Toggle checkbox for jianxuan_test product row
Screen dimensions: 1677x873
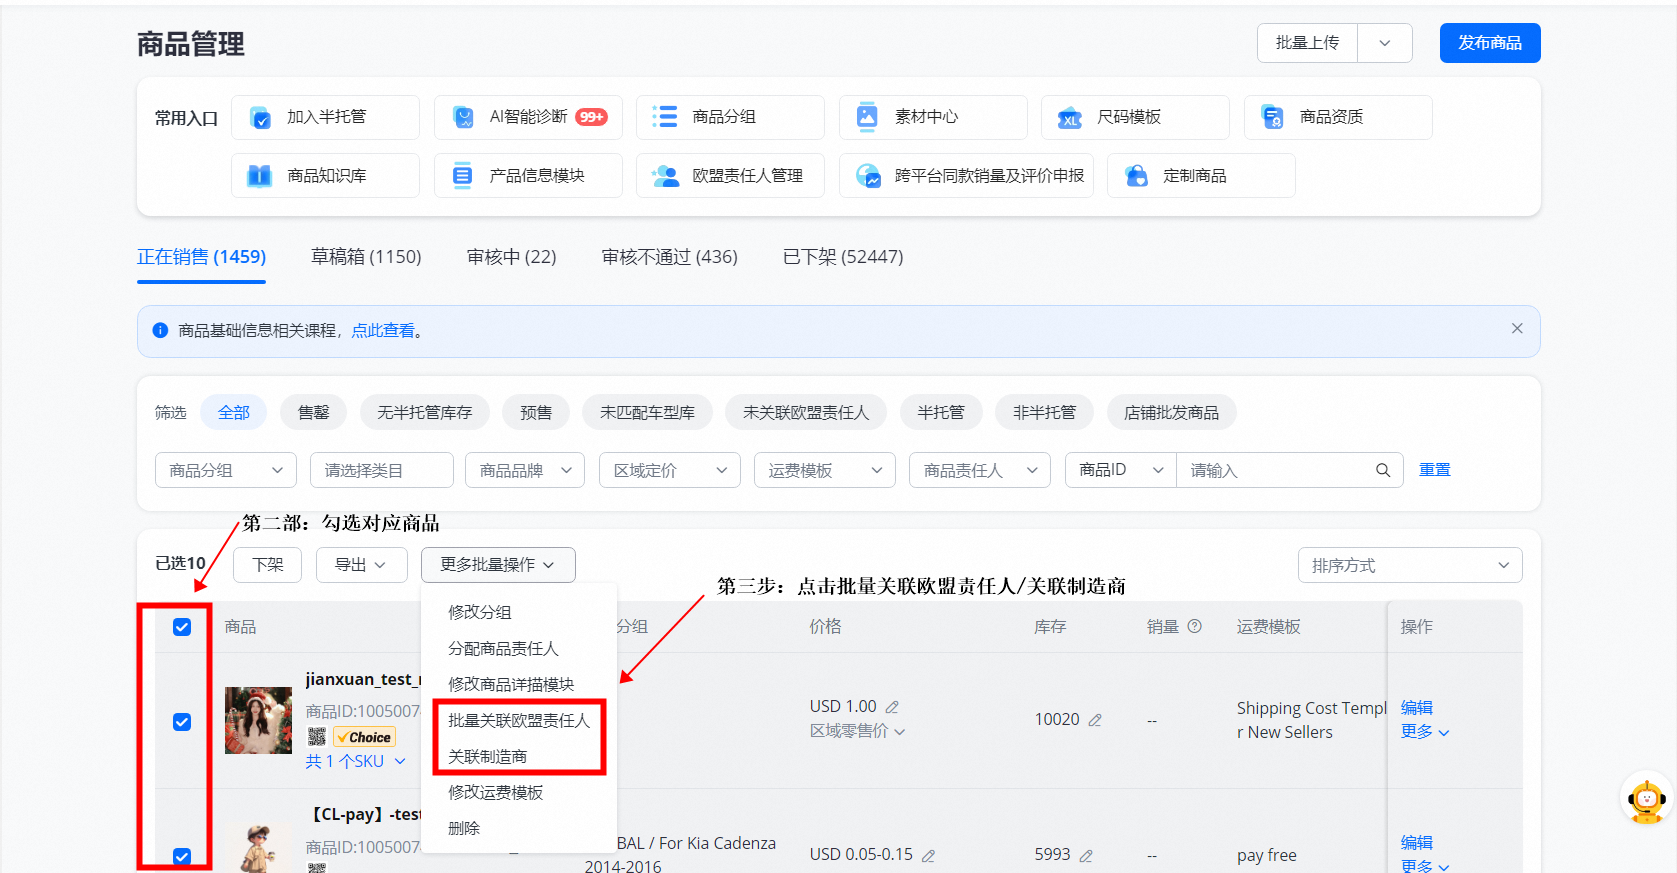182,722
